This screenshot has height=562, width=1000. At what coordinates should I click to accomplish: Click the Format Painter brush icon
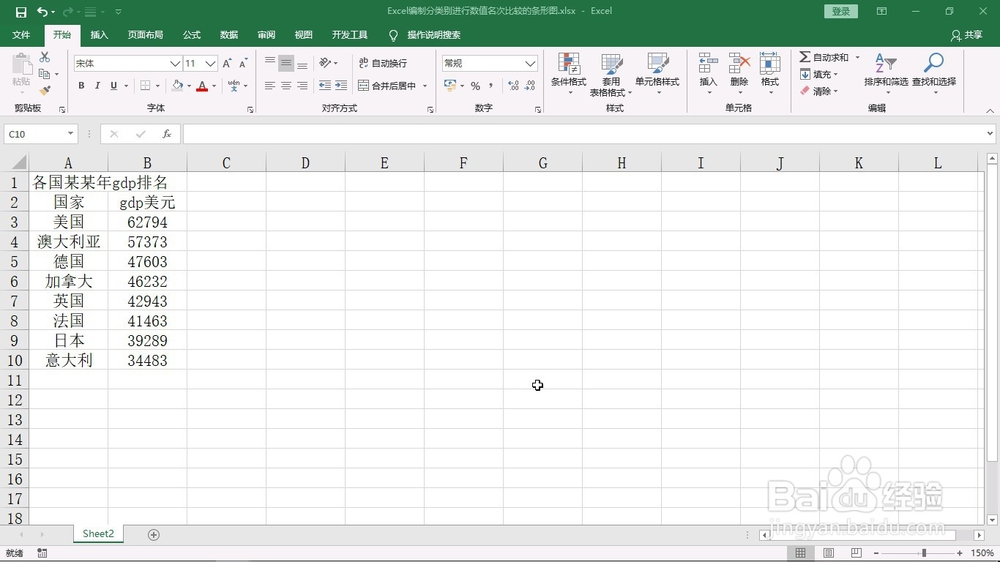pyautogui.click(x=45, y=91)
